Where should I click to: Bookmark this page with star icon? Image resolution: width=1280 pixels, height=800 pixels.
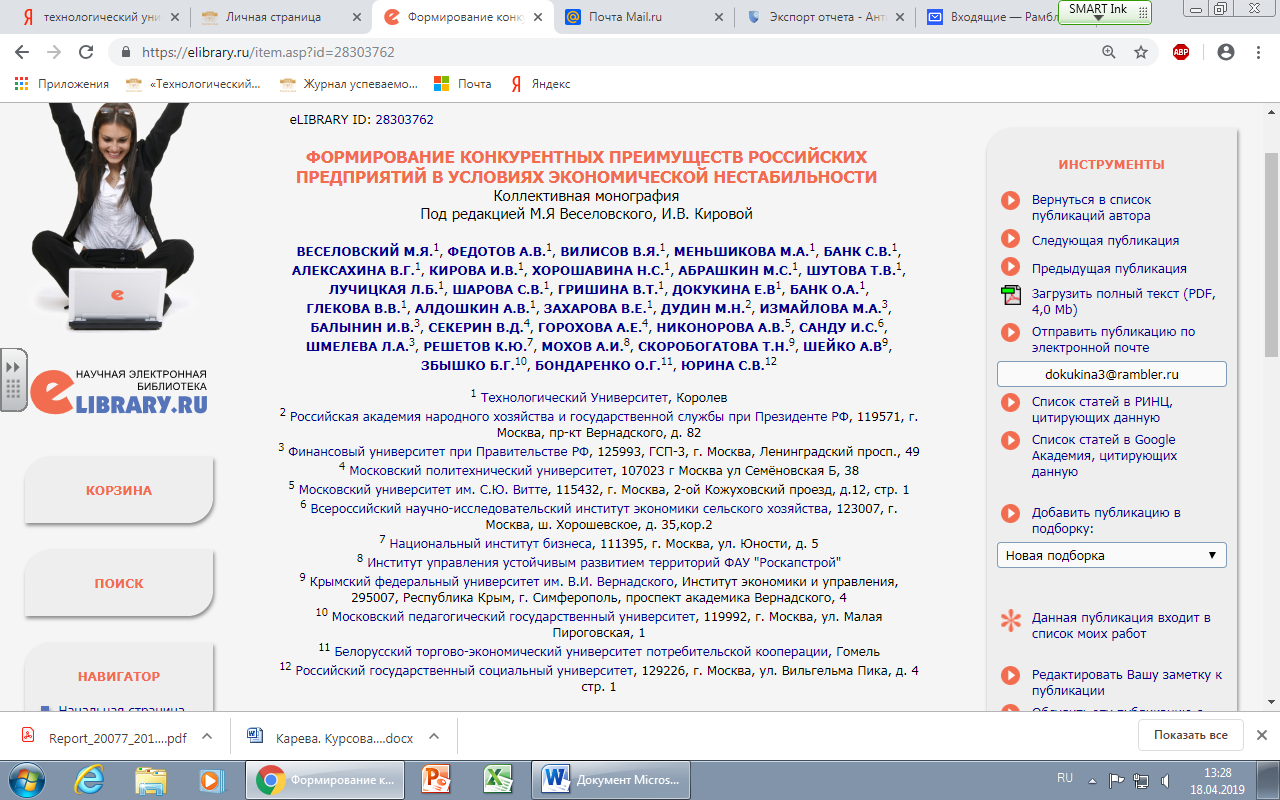coord(1141,52)
